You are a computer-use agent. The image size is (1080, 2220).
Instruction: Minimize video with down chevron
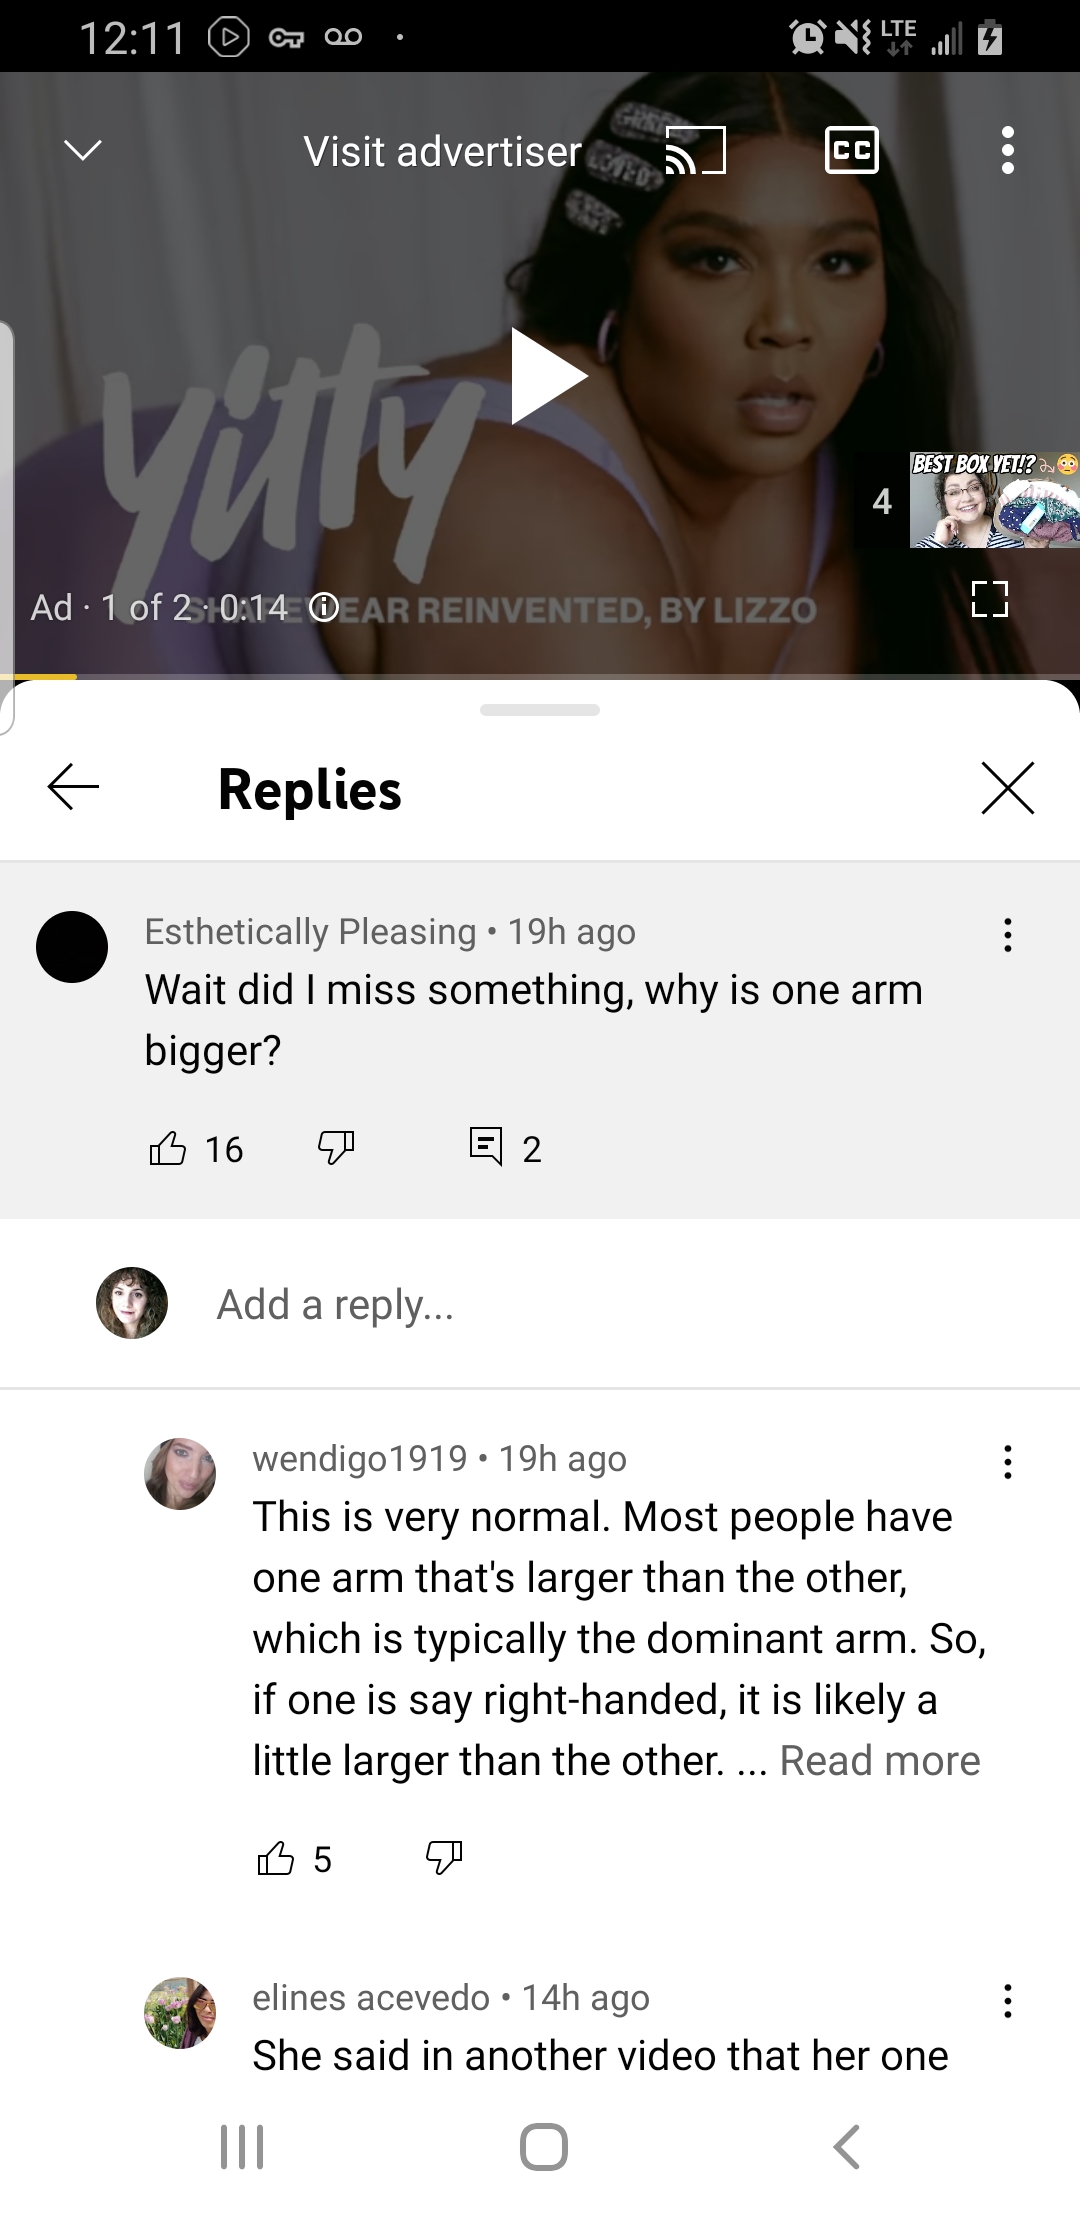tap(82, 151)
